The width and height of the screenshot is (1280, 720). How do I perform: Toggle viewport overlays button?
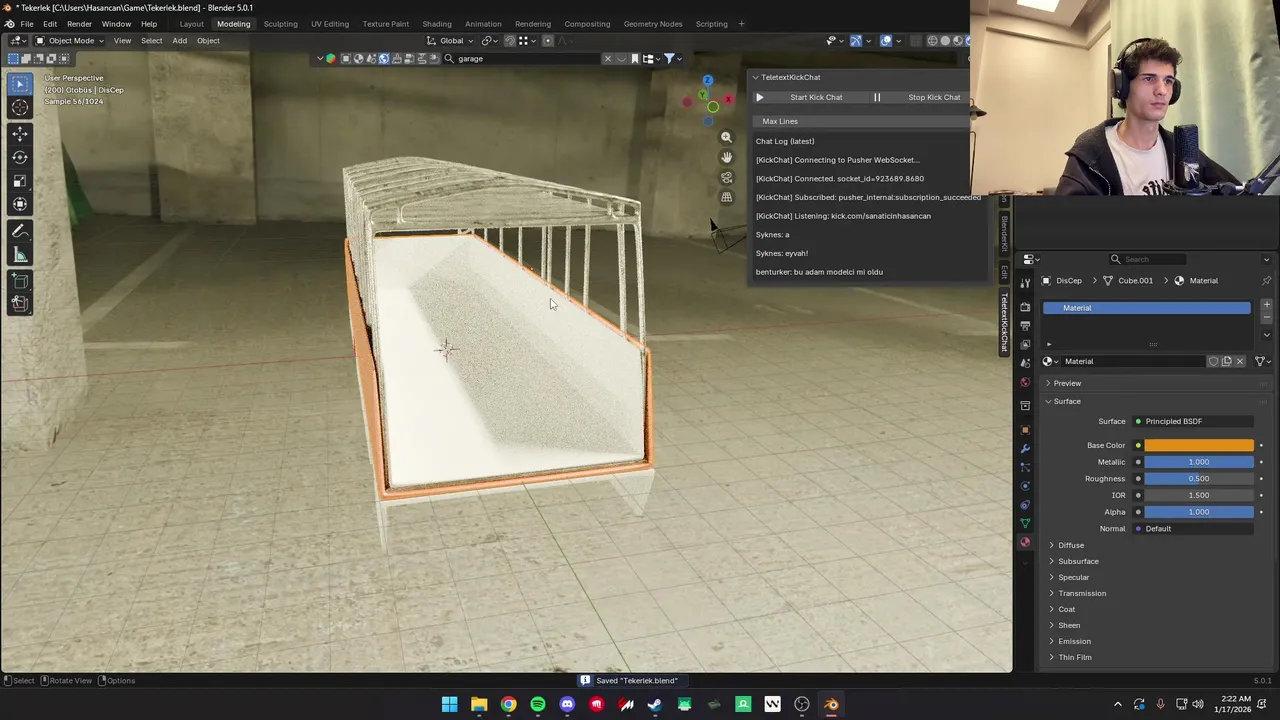tap(886, 41)
